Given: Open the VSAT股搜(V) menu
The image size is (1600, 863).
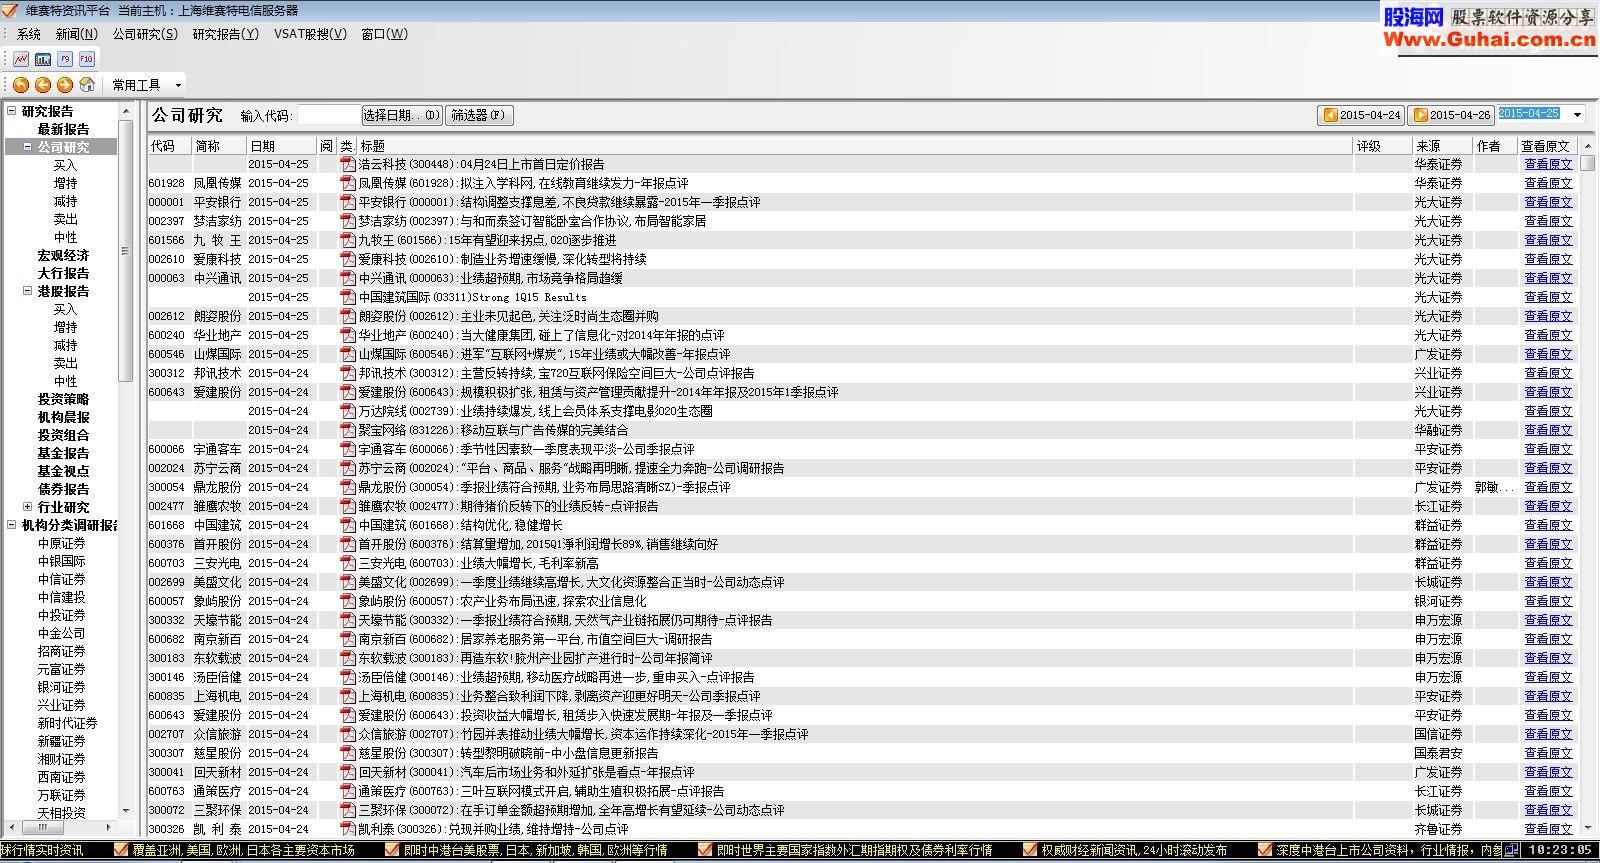Looking at the screenshot, I should click(x=311, y=34).
